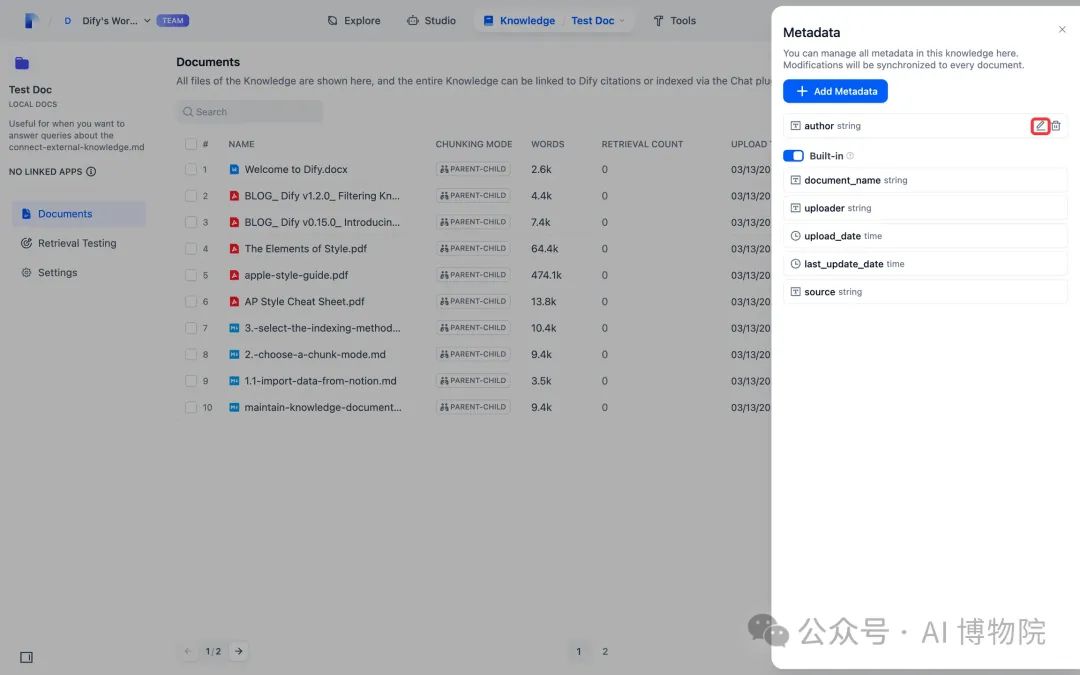Click the string type icon beside author

click(x=796, y=126)
